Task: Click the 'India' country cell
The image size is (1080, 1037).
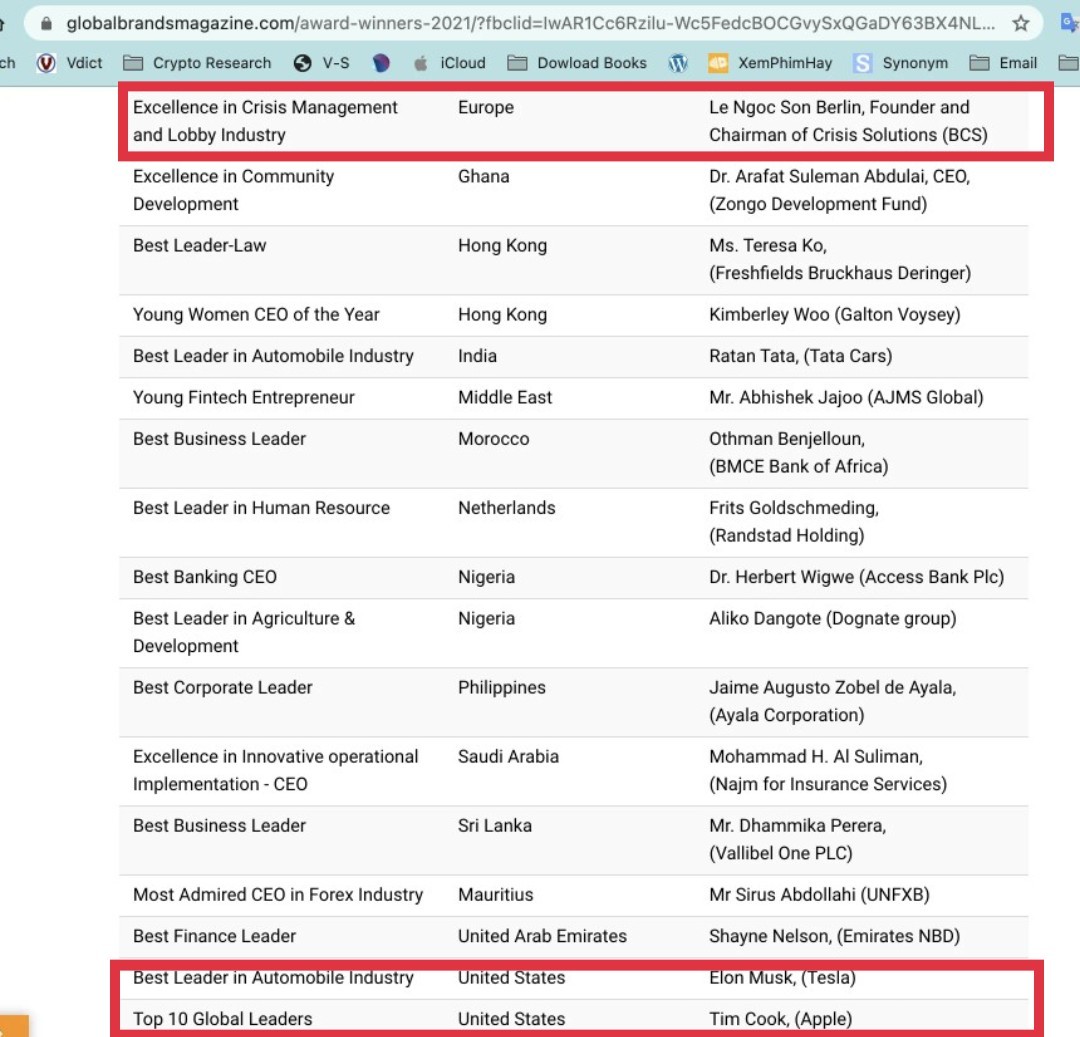Action: point(477,356)
